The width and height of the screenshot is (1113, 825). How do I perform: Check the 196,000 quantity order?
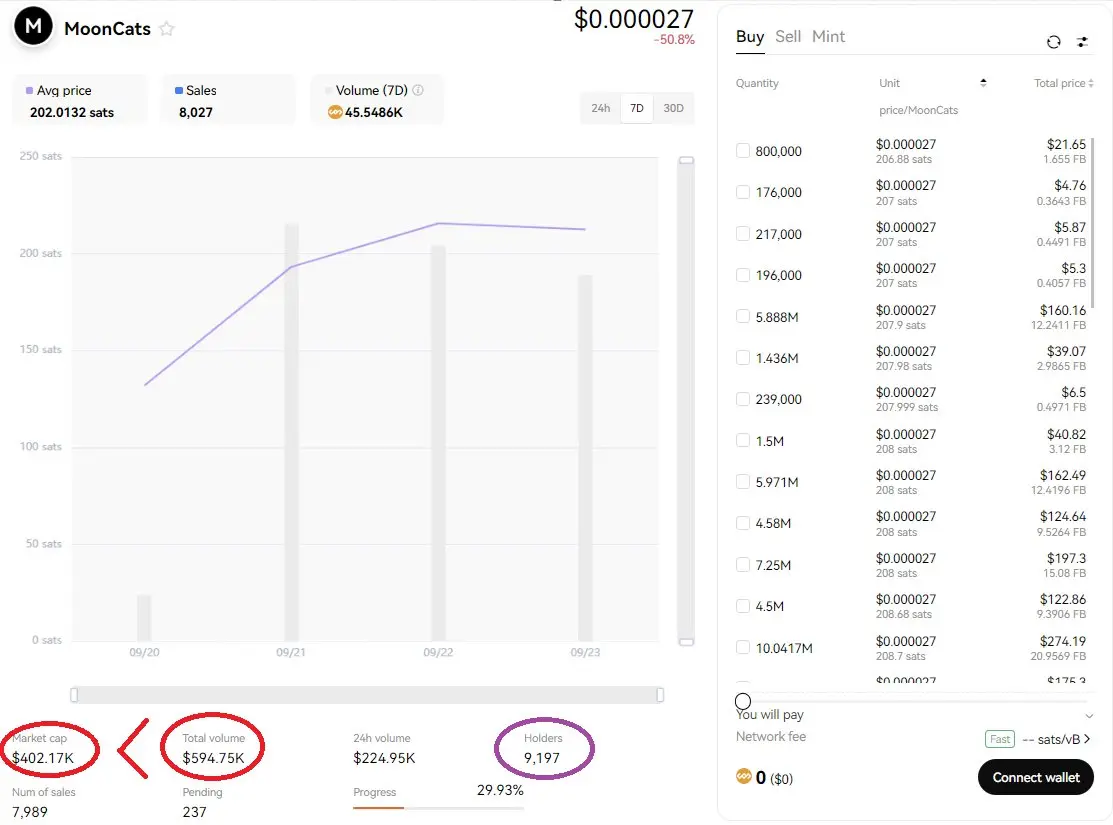(742, 275)
